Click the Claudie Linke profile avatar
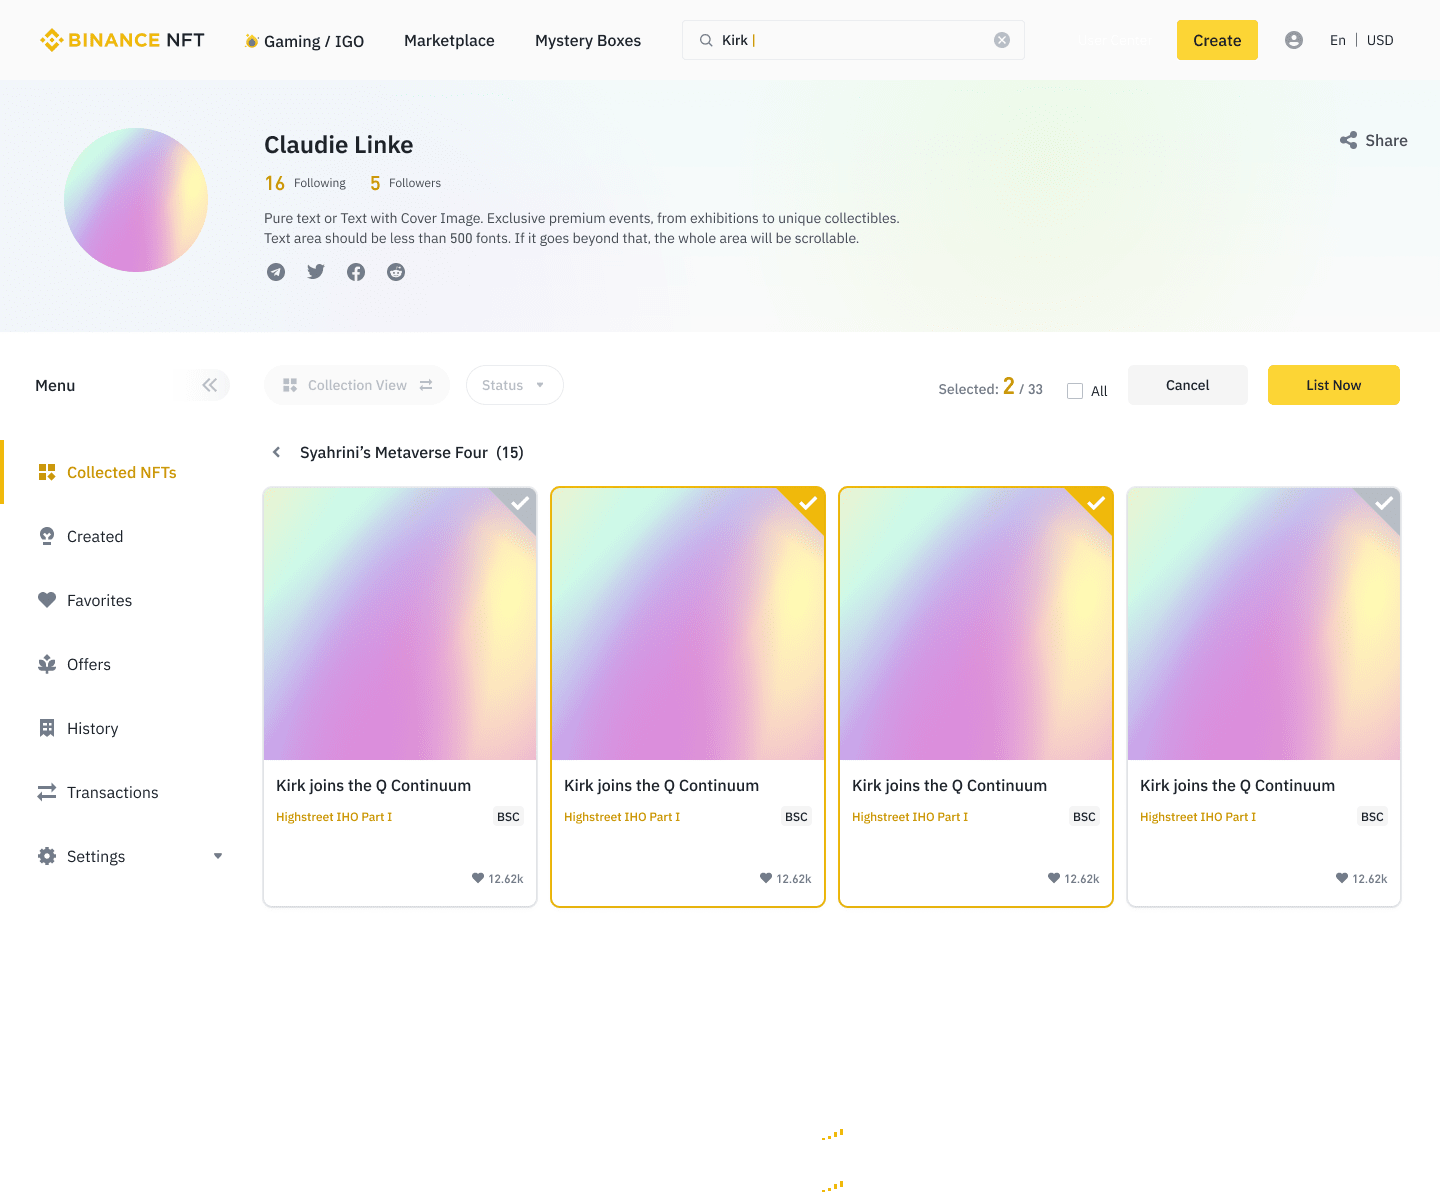 pos(136,200)
